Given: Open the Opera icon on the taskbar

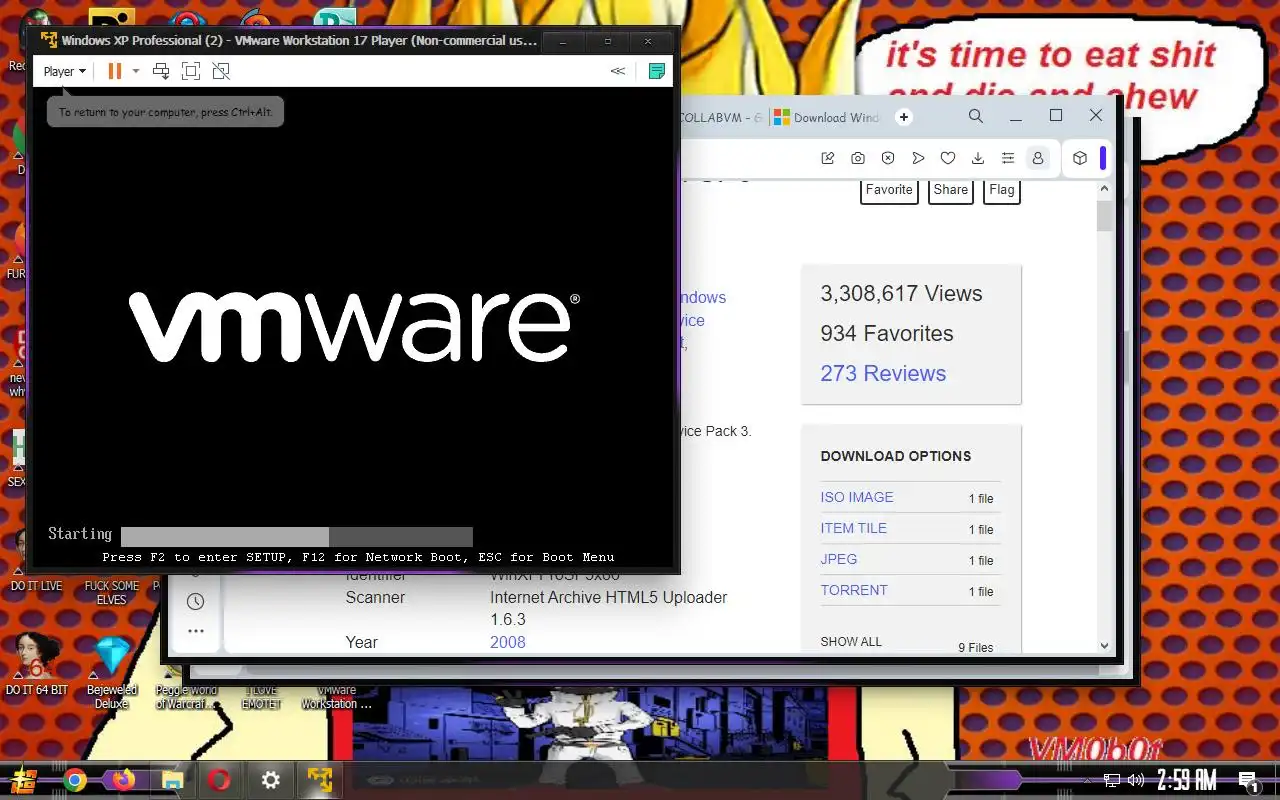Looking at the screenshot, I should (220, 780).
